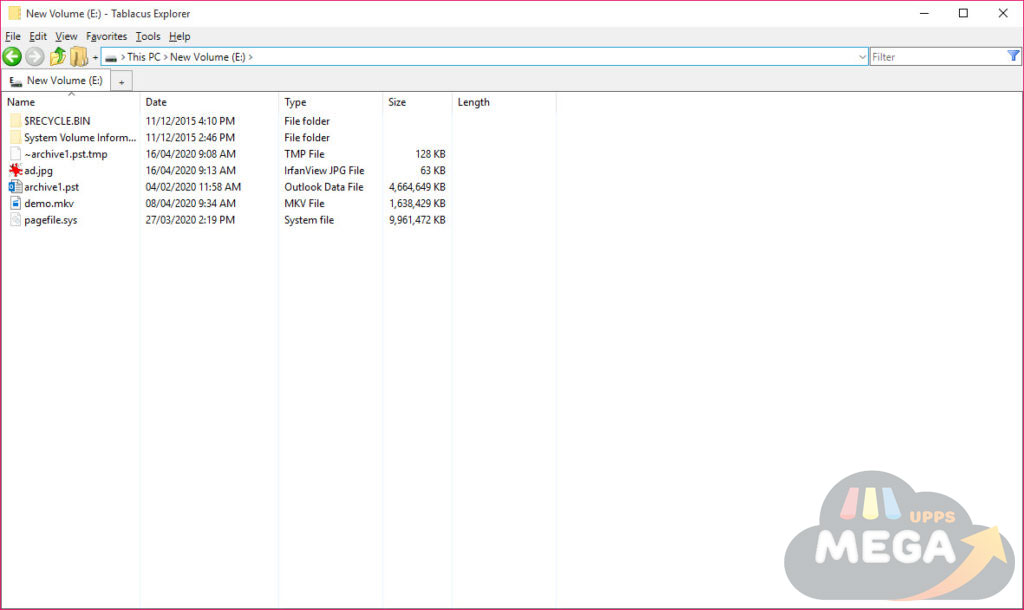Open the File menu
The image size is (1024, 610).
[13, 37]
